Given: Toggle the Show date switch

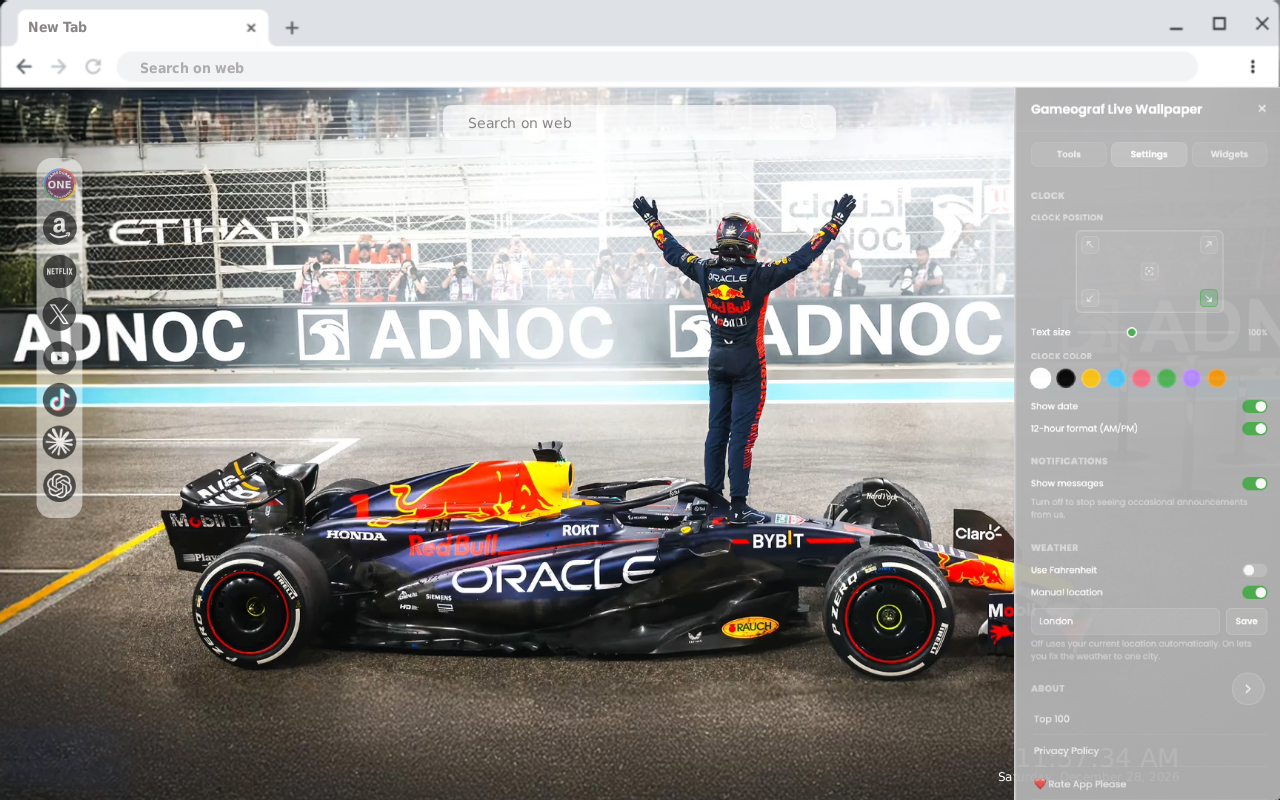Looking at the screenshot, I should (x=1254, y=407).
